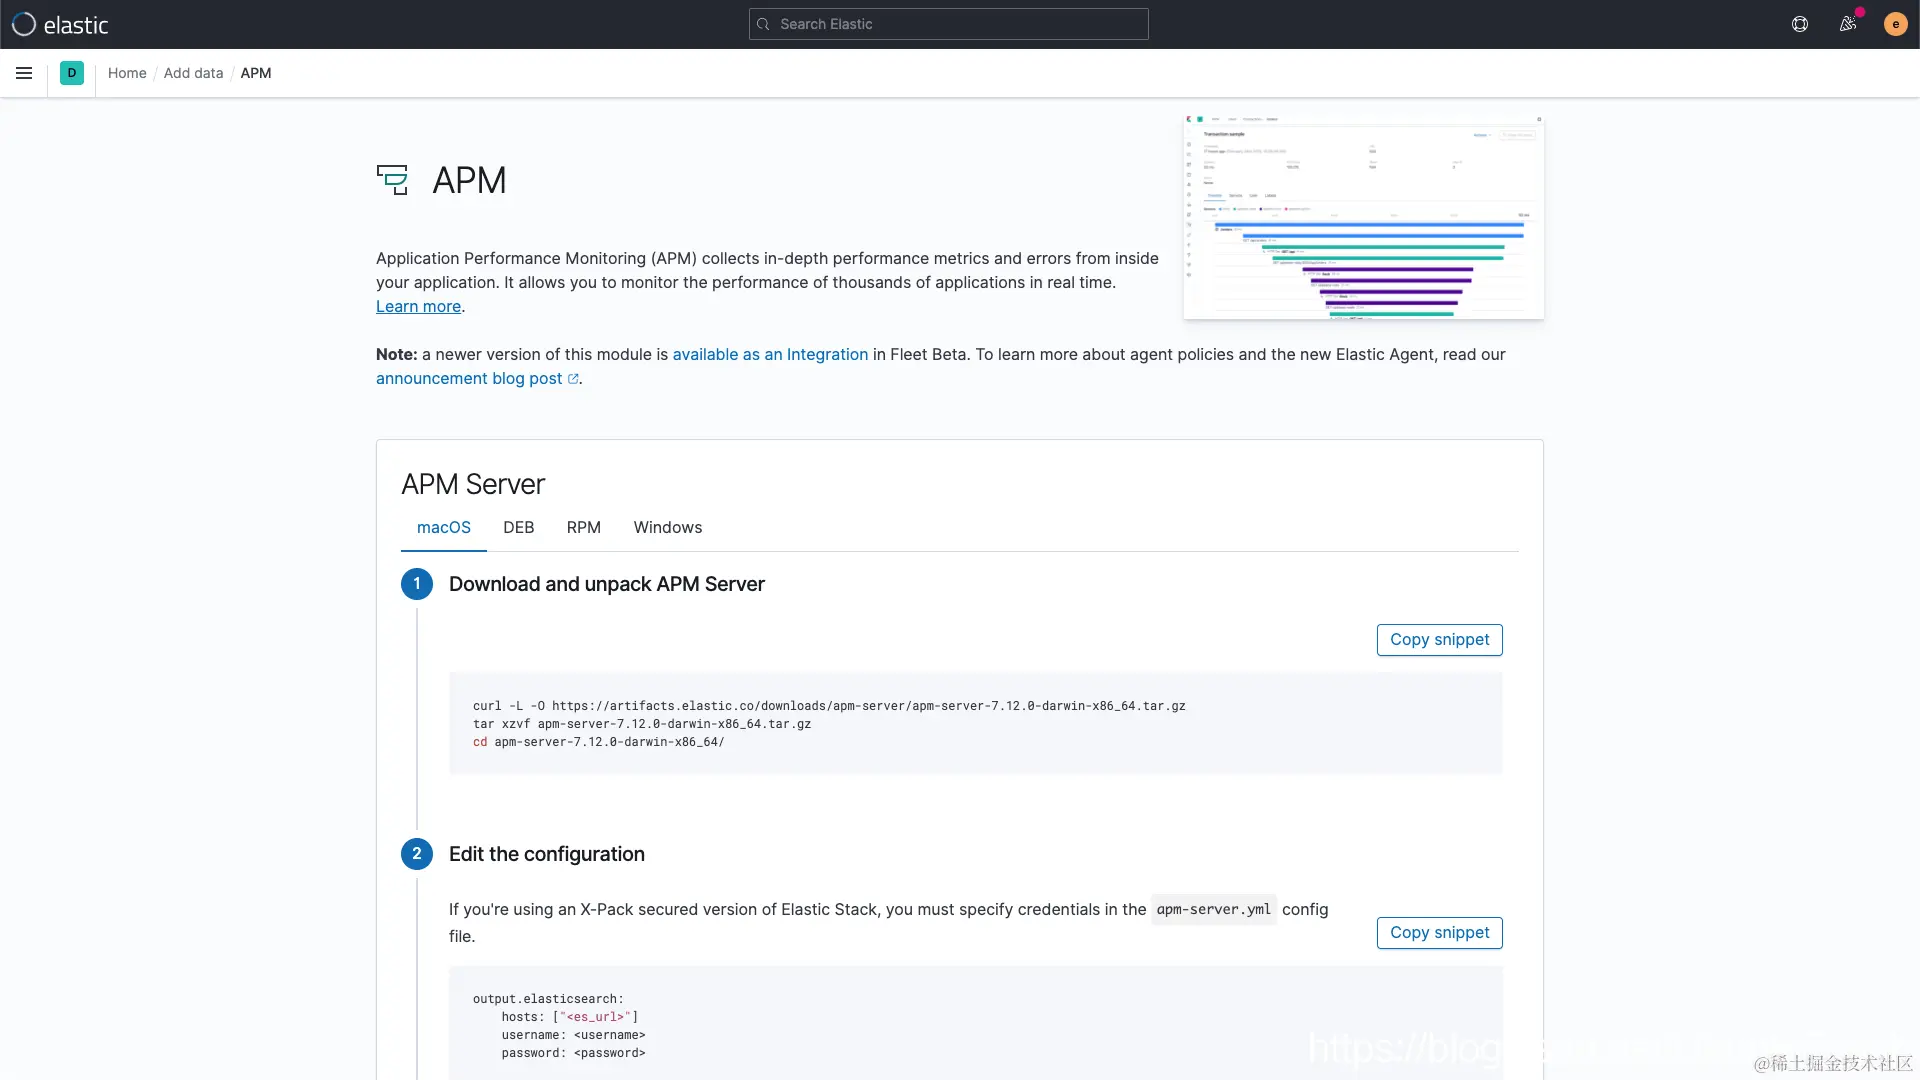The width and height of the screenshot is (1920, 1080).
Task: Switch to the Windows tab
Action: (667, 528)
